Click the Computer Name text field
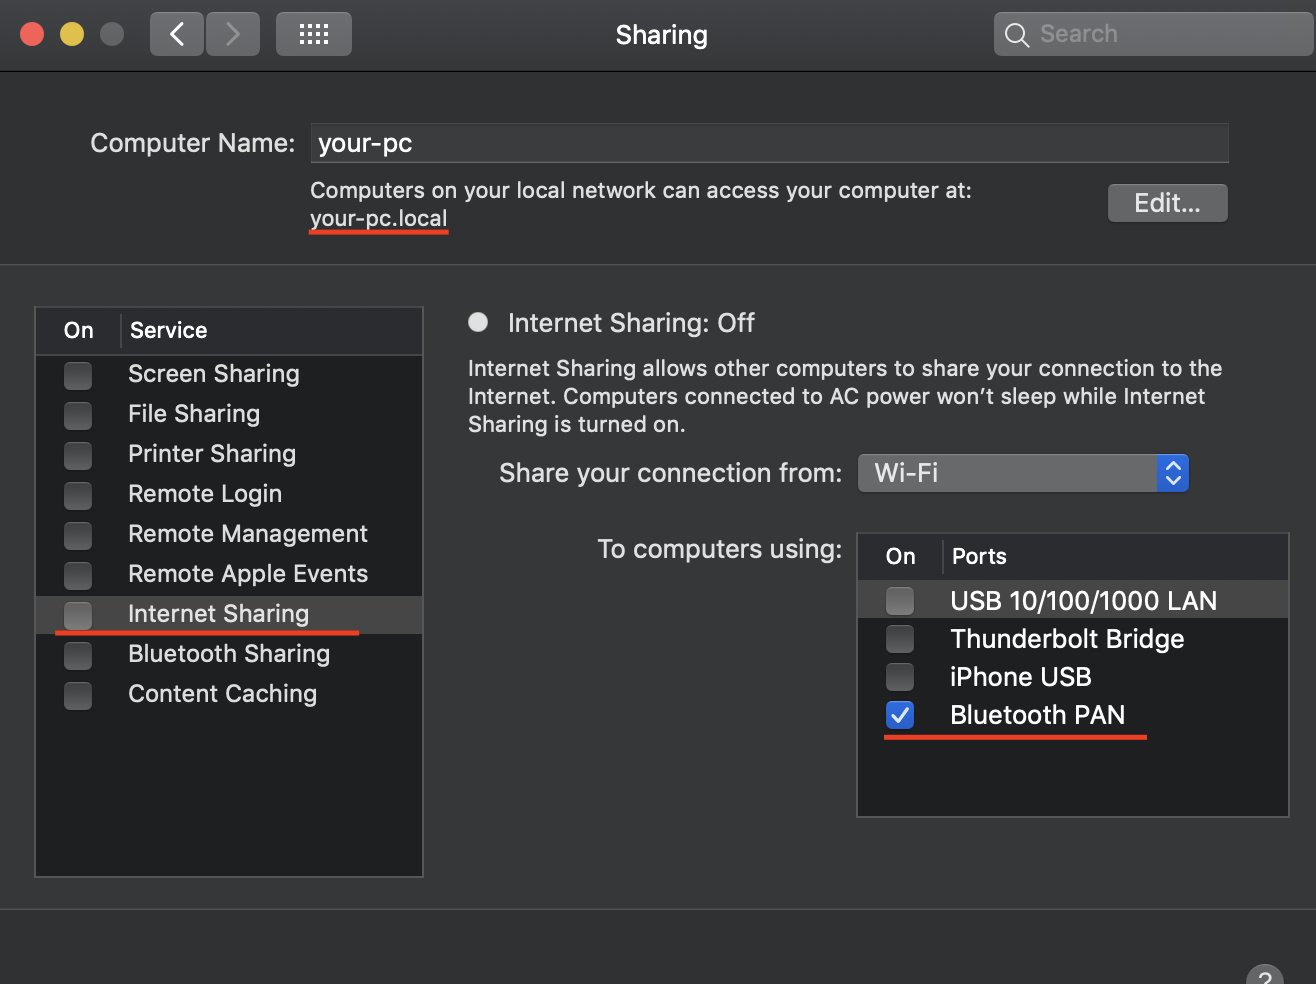Screen dimensions: 1316x984 point(768,143)
